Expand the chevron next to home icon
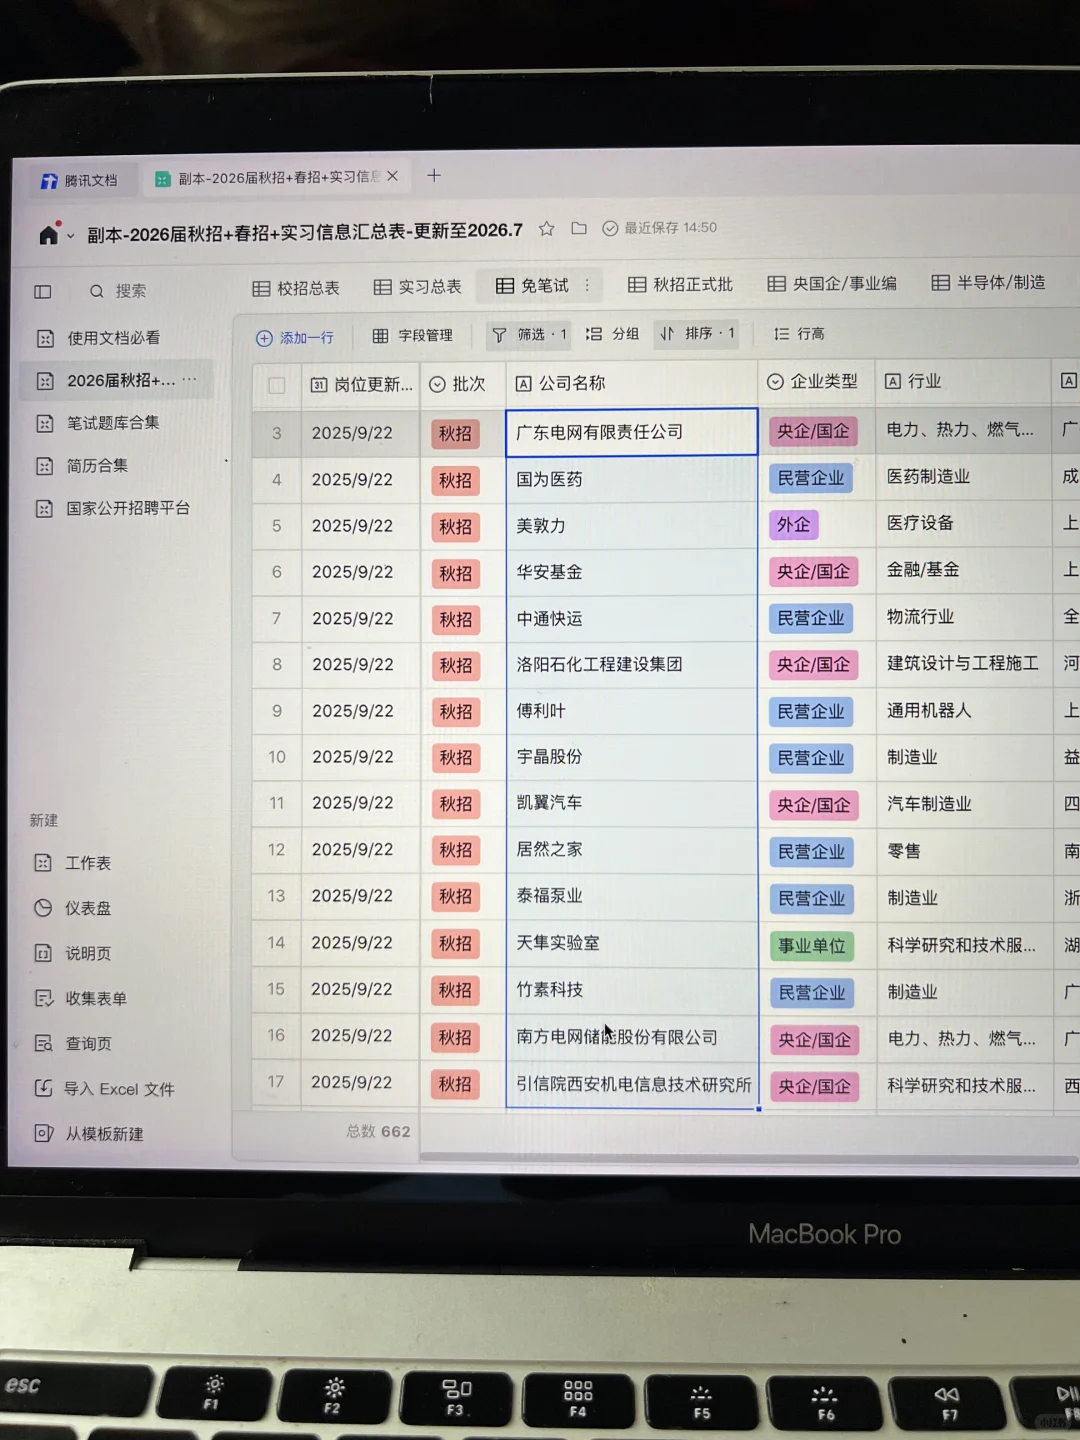 [x=70, y=237]
